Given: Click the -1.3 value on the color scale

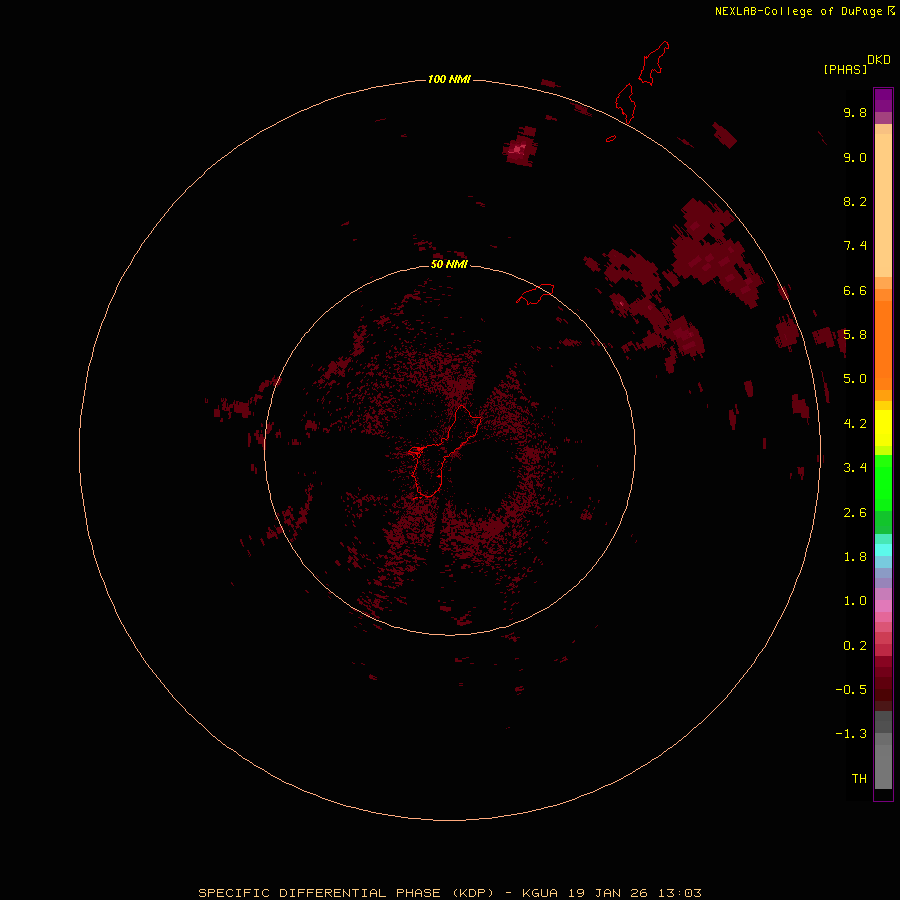Looking at the screenshot, I should 851,734.
